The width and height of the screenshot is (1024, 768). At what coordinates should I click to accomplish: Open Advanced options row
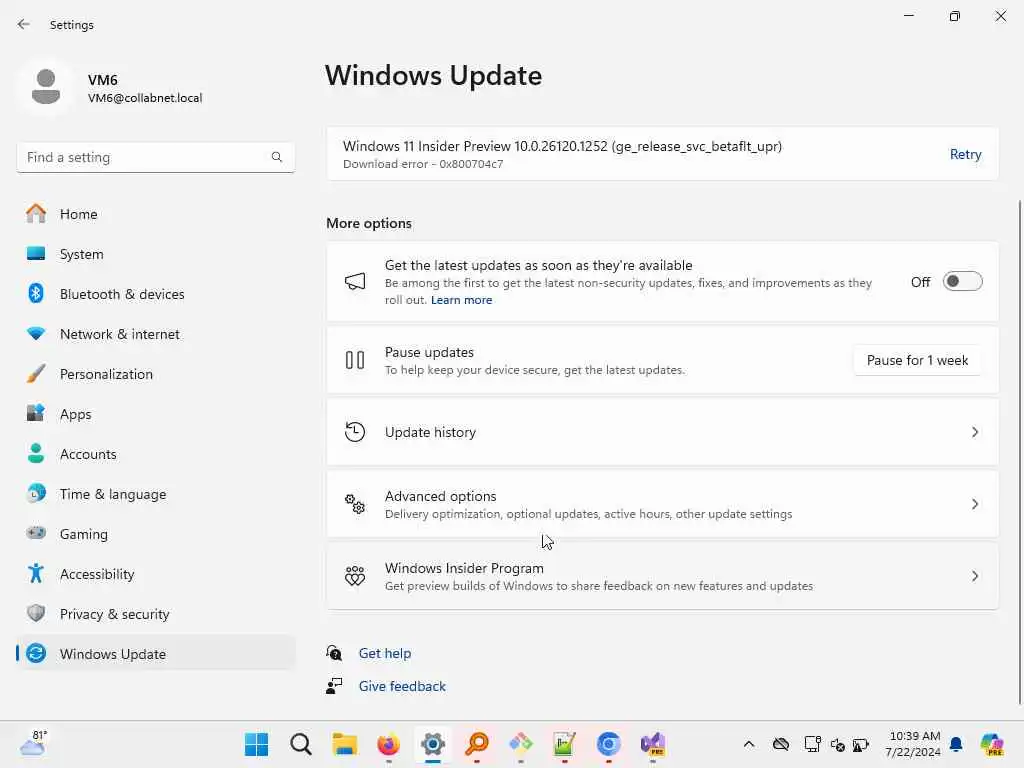(662, 504)
